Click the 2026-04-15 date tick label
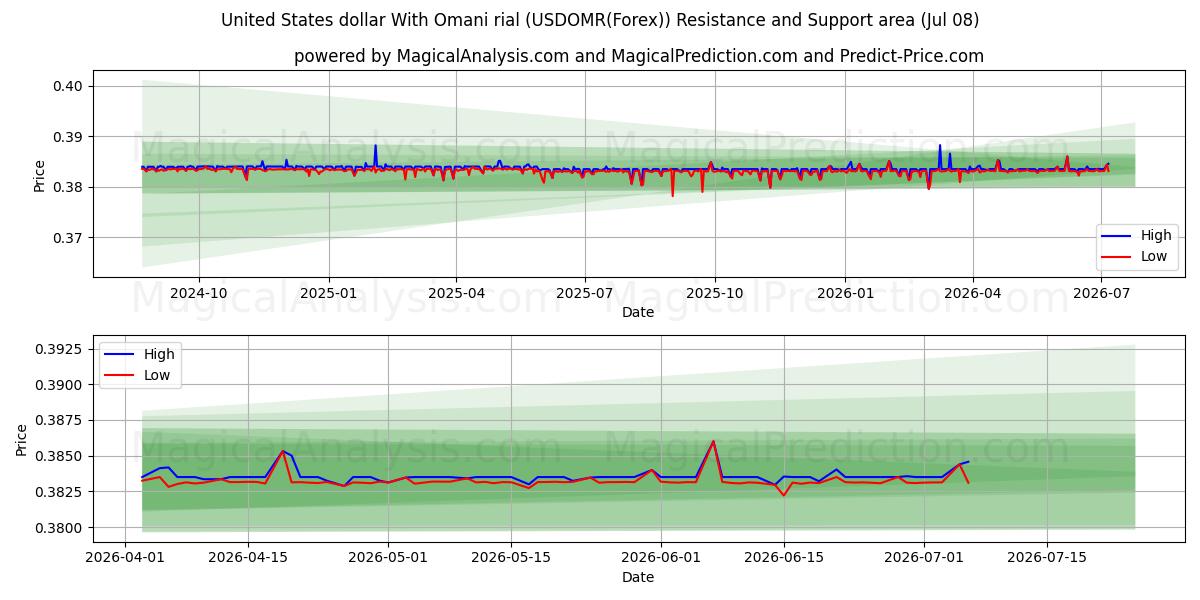Image resolution: width=1200 pixels, height=600 pixels. [x=248, y=559]
